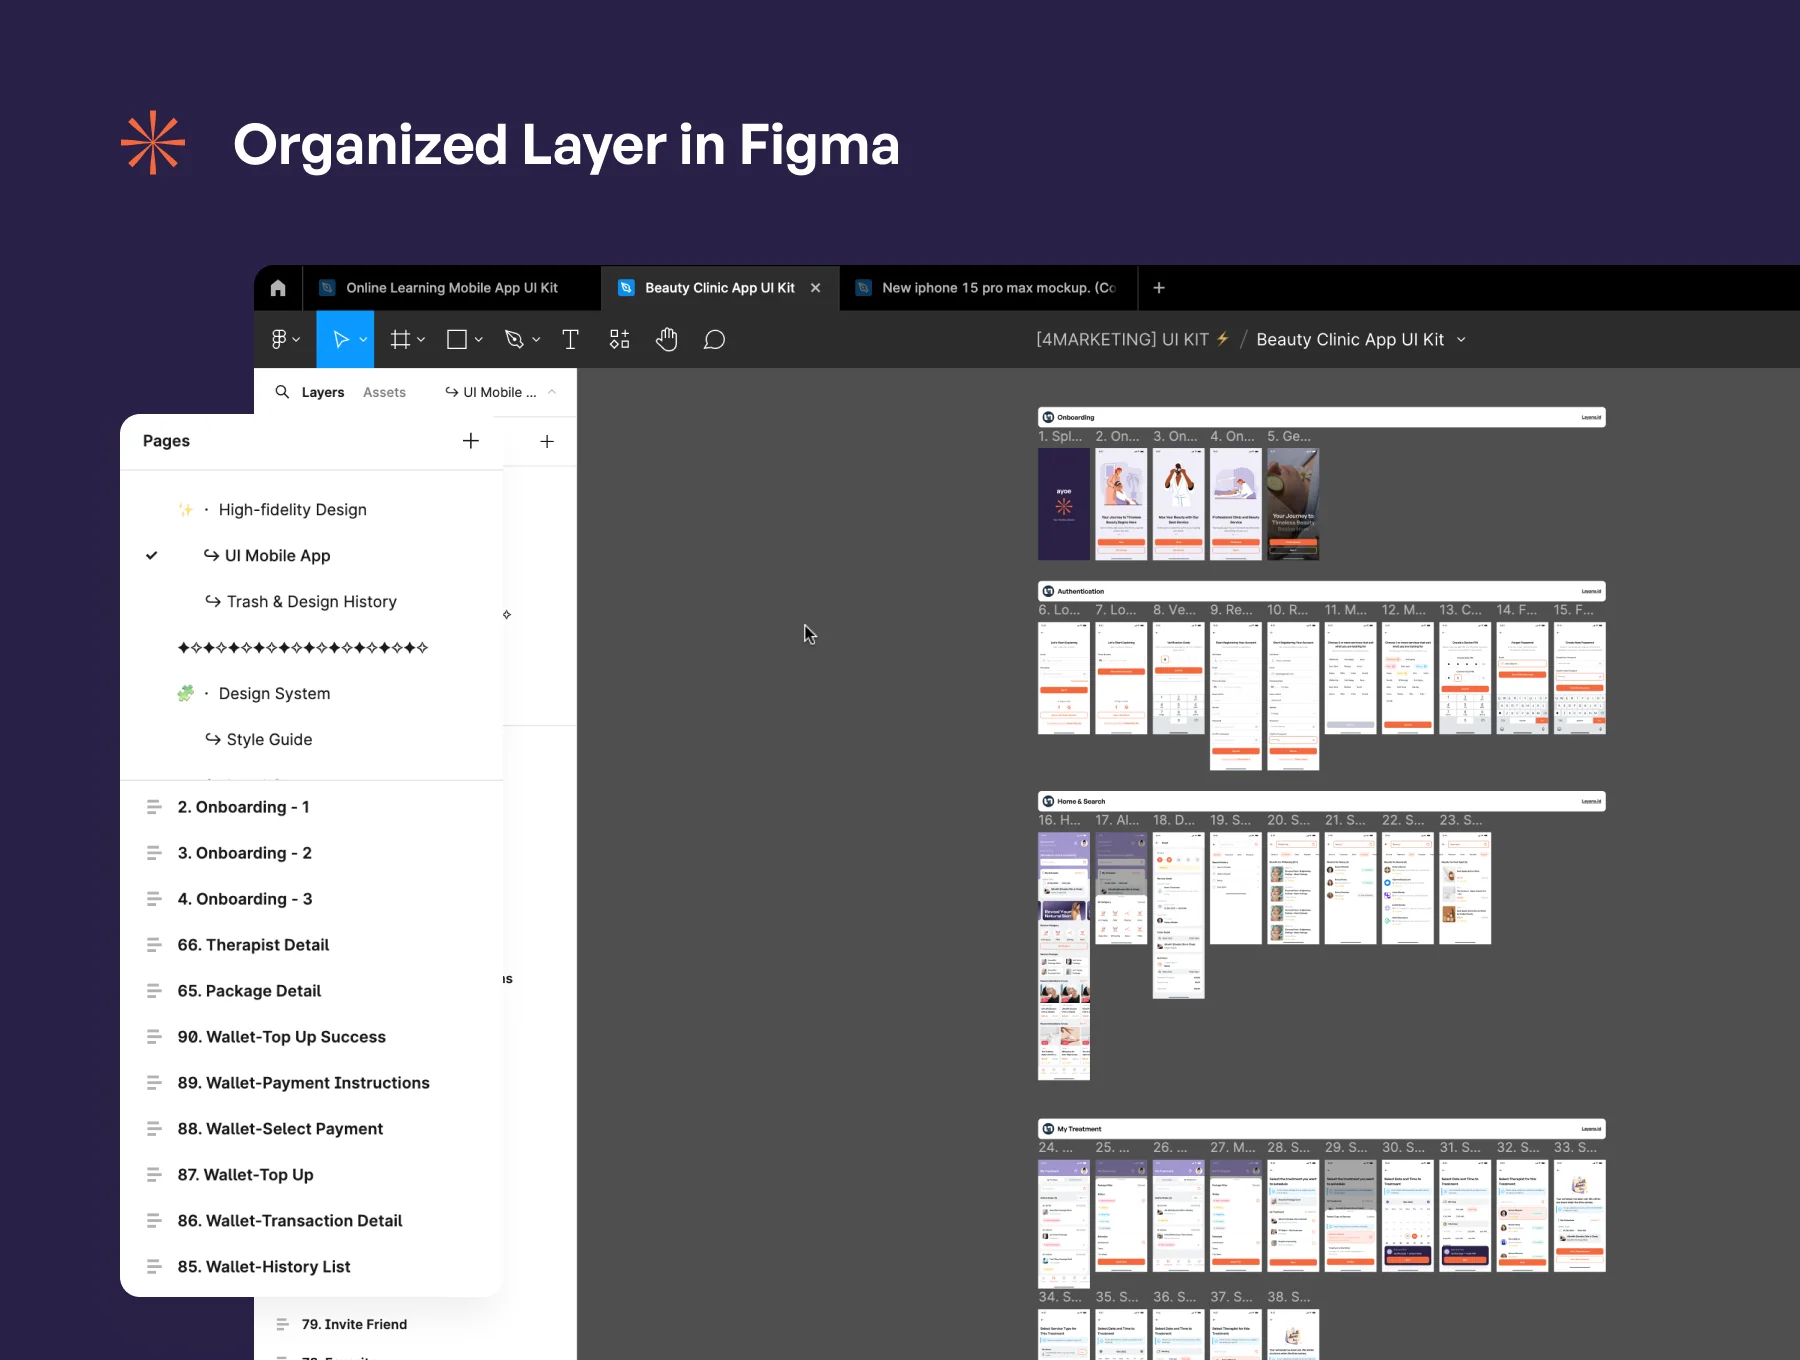Add a new page in Pages panel
The width and height of the screenshot is (1800, 1360).
coord(471,441)
